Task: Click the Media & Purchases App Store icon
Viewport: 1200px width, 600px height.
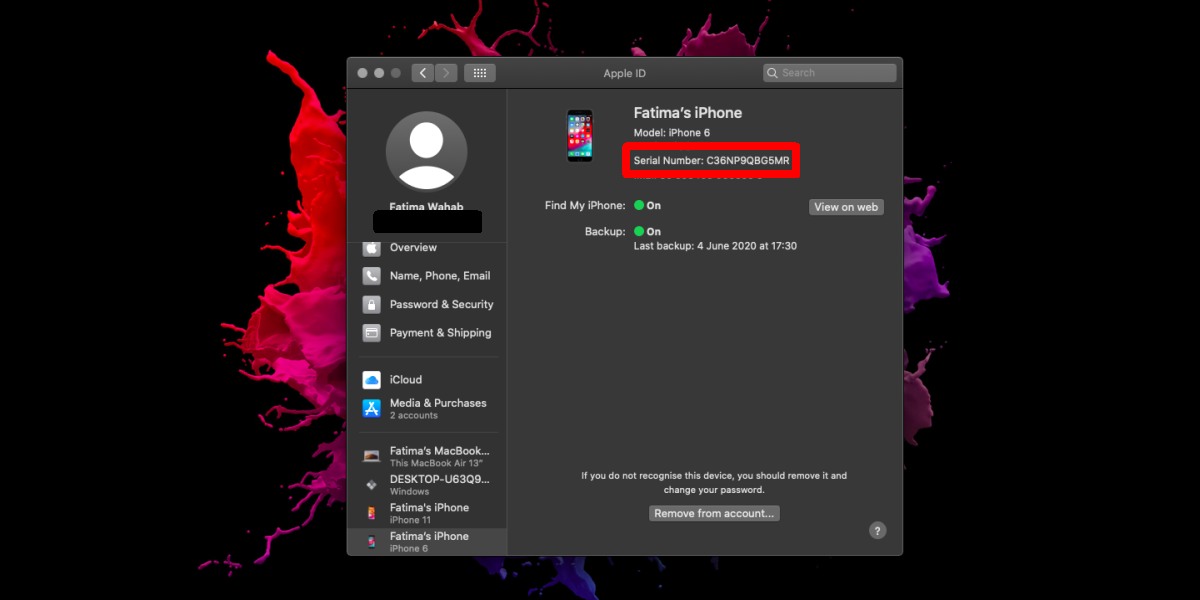Action: point(372,408)
